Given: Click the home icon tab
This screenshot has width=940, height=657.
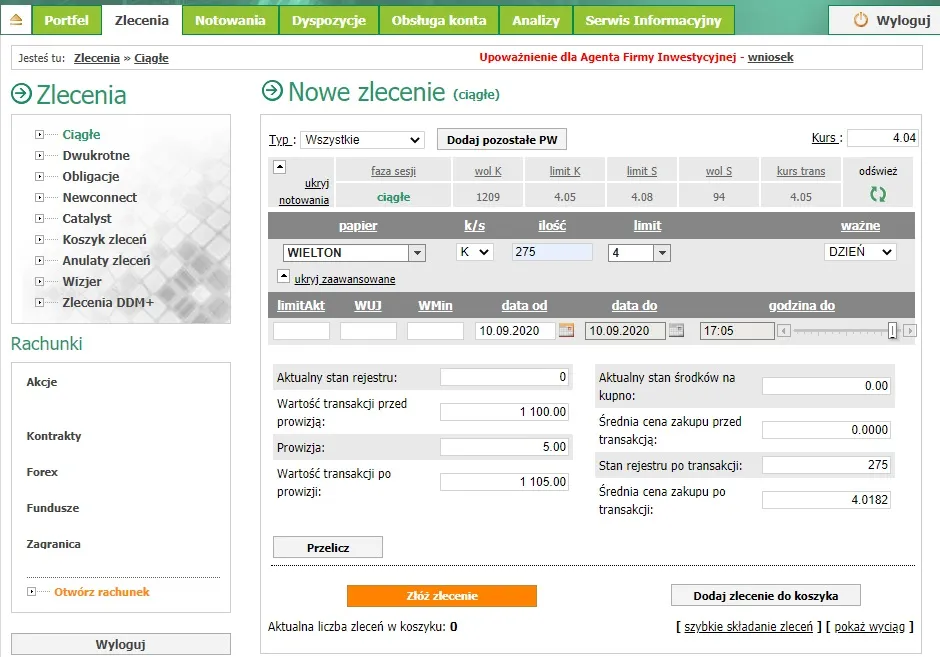Looking at the screenshot, I should pos(16,20).
